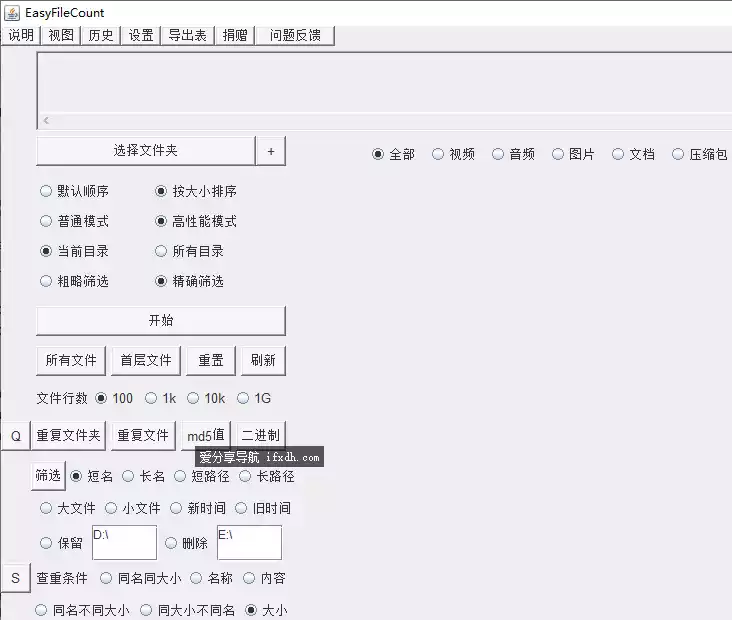Click the S button

16,578
